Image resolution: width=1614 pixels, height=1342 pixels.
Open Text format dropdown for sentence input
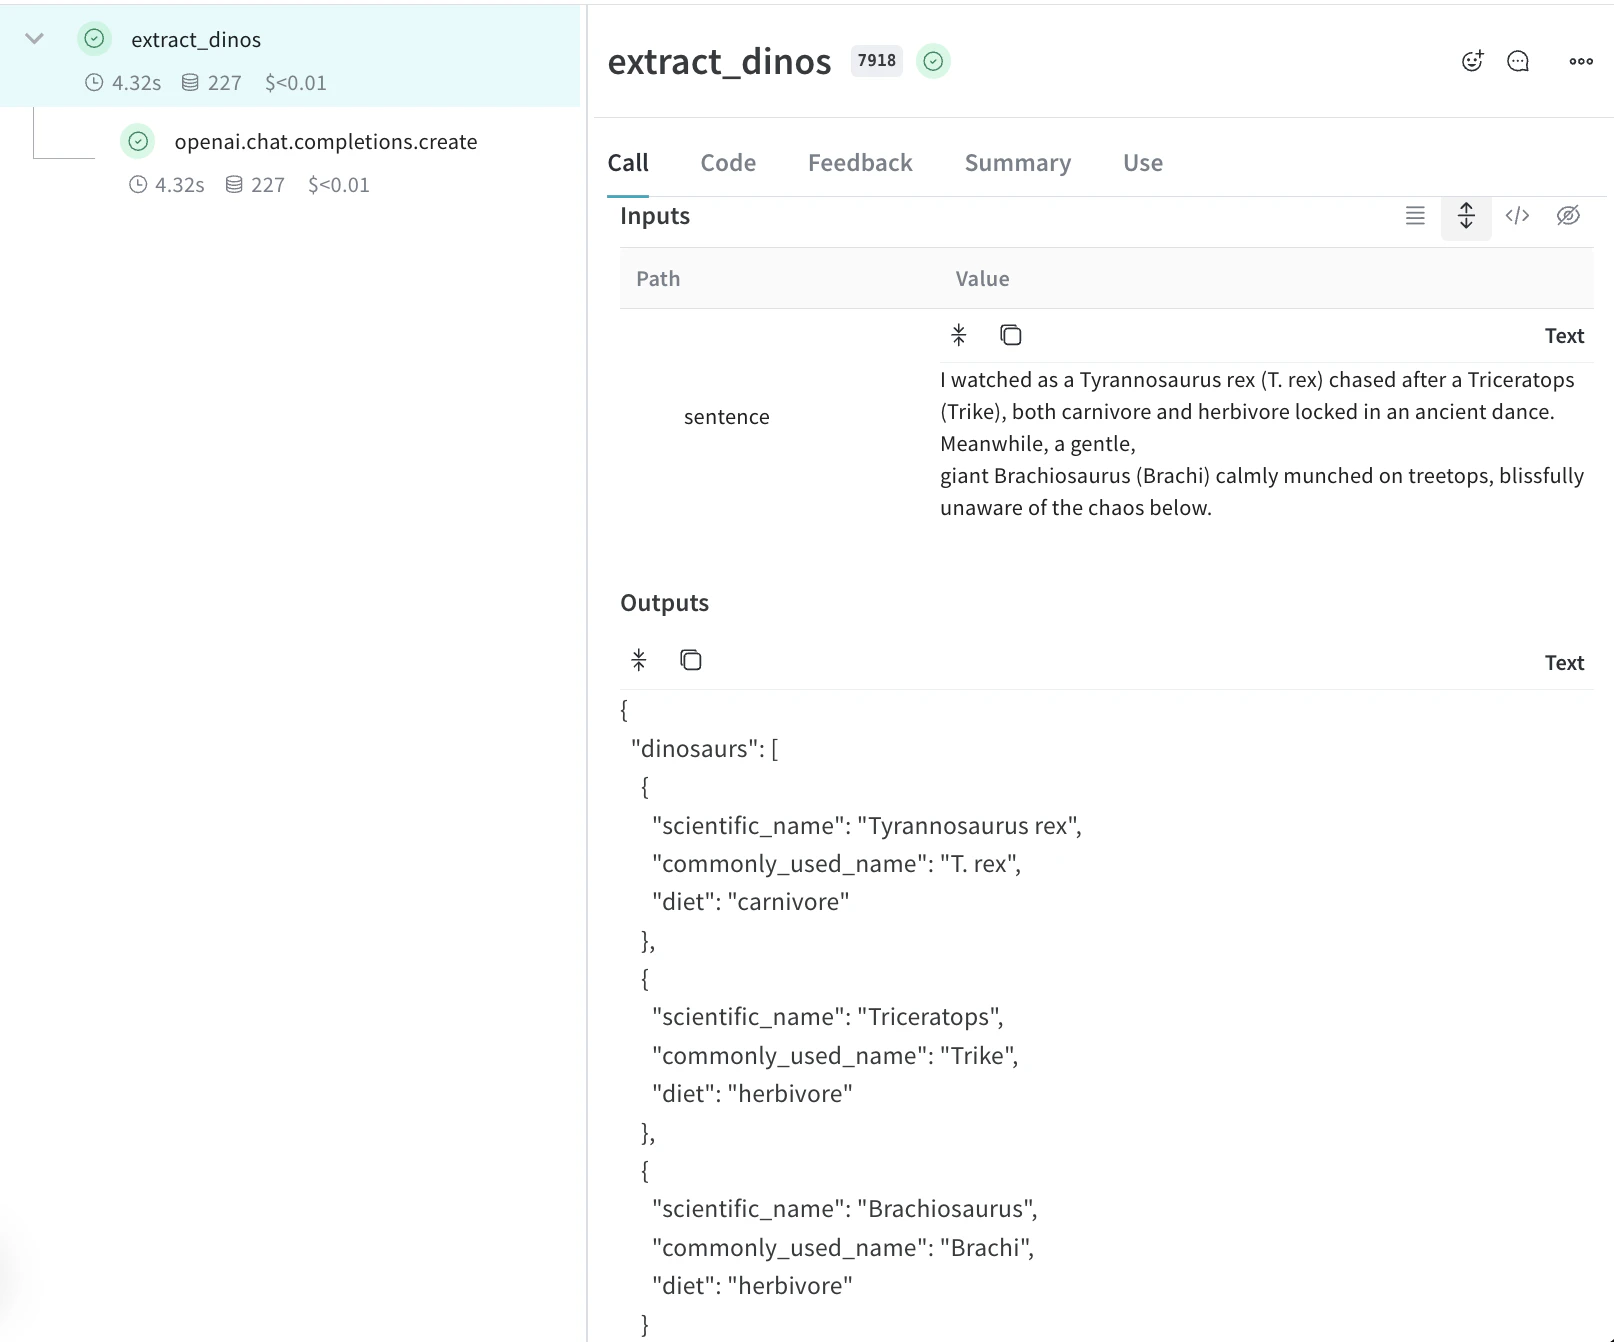click(x=1564, y=336)
